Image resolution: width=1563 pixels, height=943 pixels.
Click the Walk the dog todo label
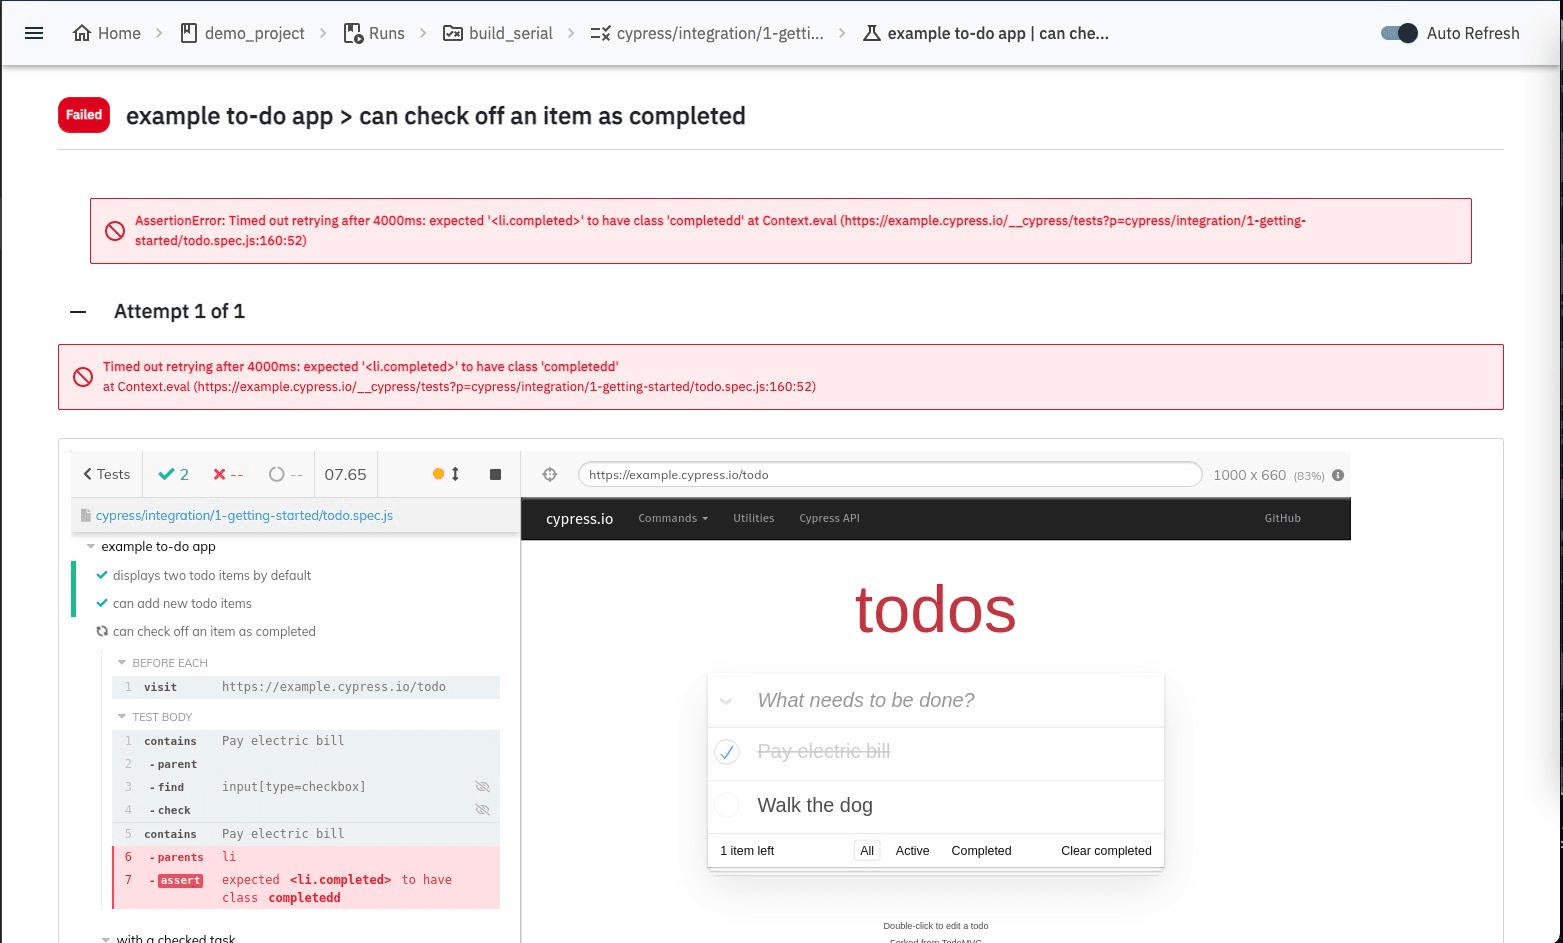coord(815,805)
